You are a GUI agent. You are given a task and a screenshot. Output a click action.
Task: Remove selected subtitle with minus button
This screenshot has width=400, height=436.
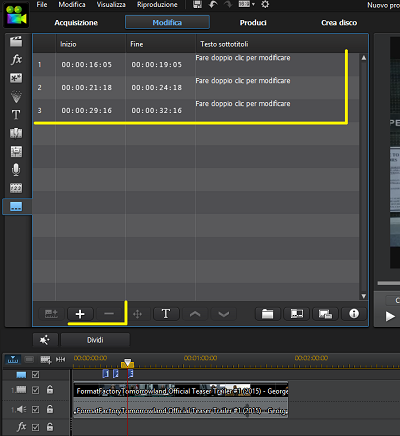point(109,314)
